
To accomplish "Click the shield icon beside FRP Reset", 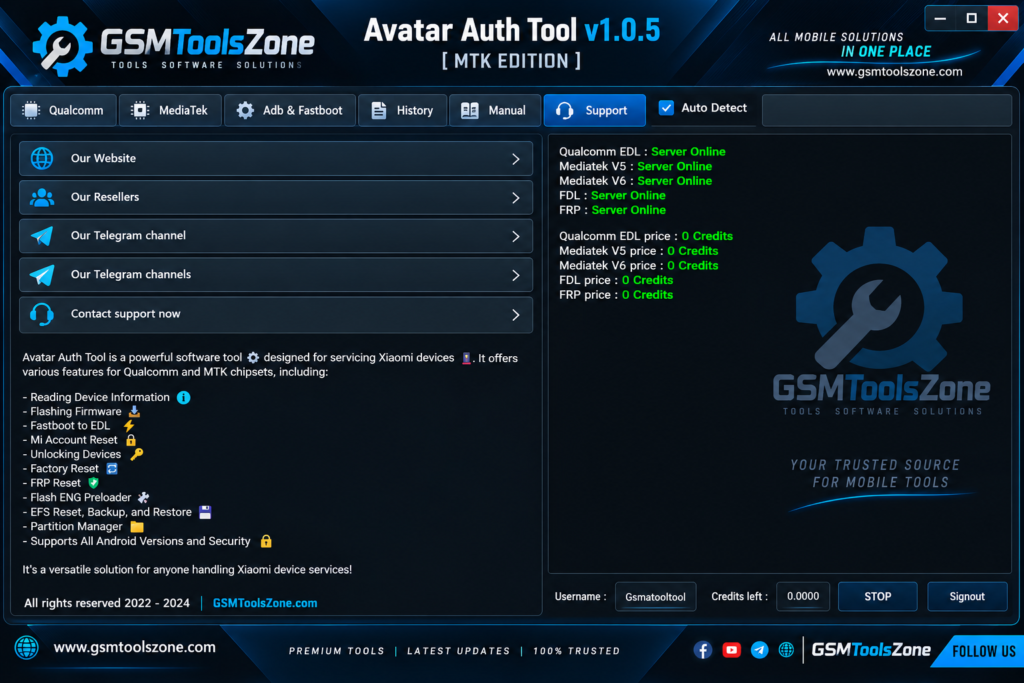I will [93, 483].
